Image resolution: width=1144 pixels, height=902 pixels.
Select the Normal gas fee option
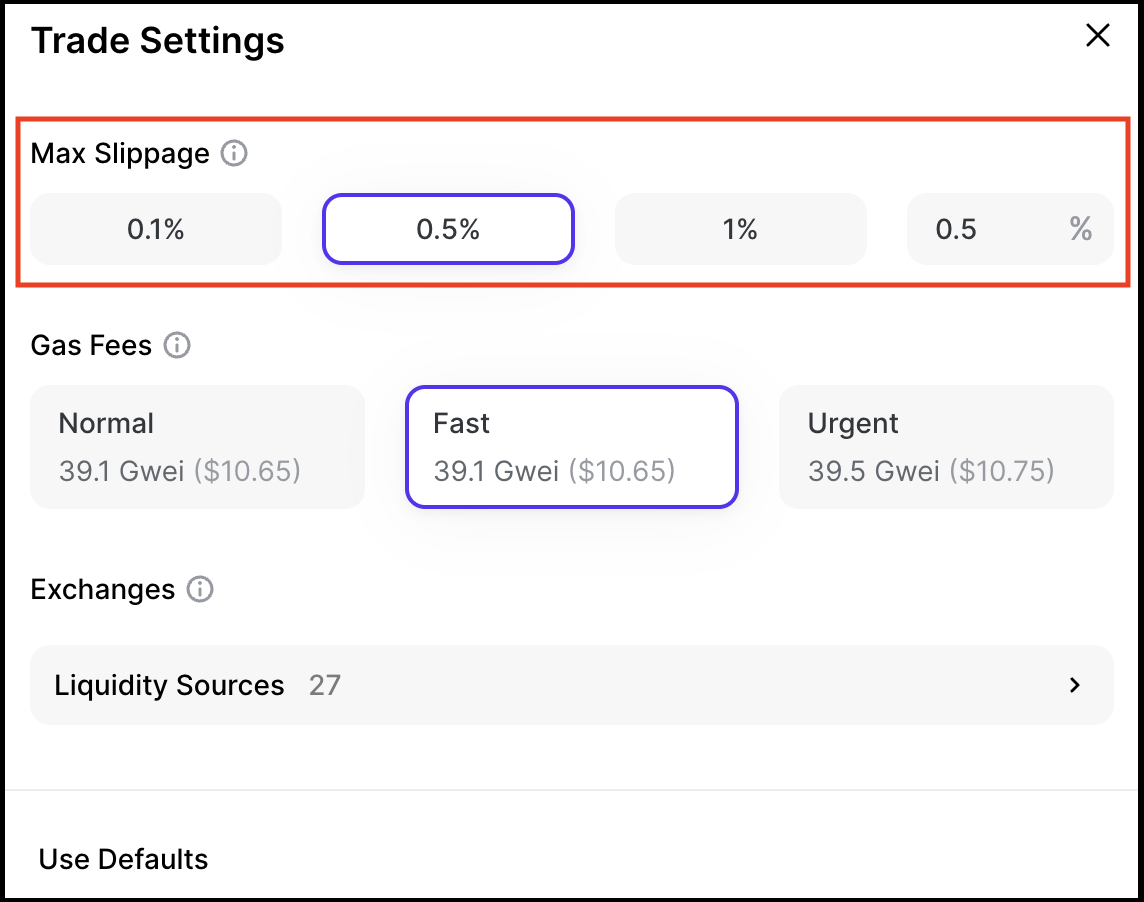[x=197, y=446]
